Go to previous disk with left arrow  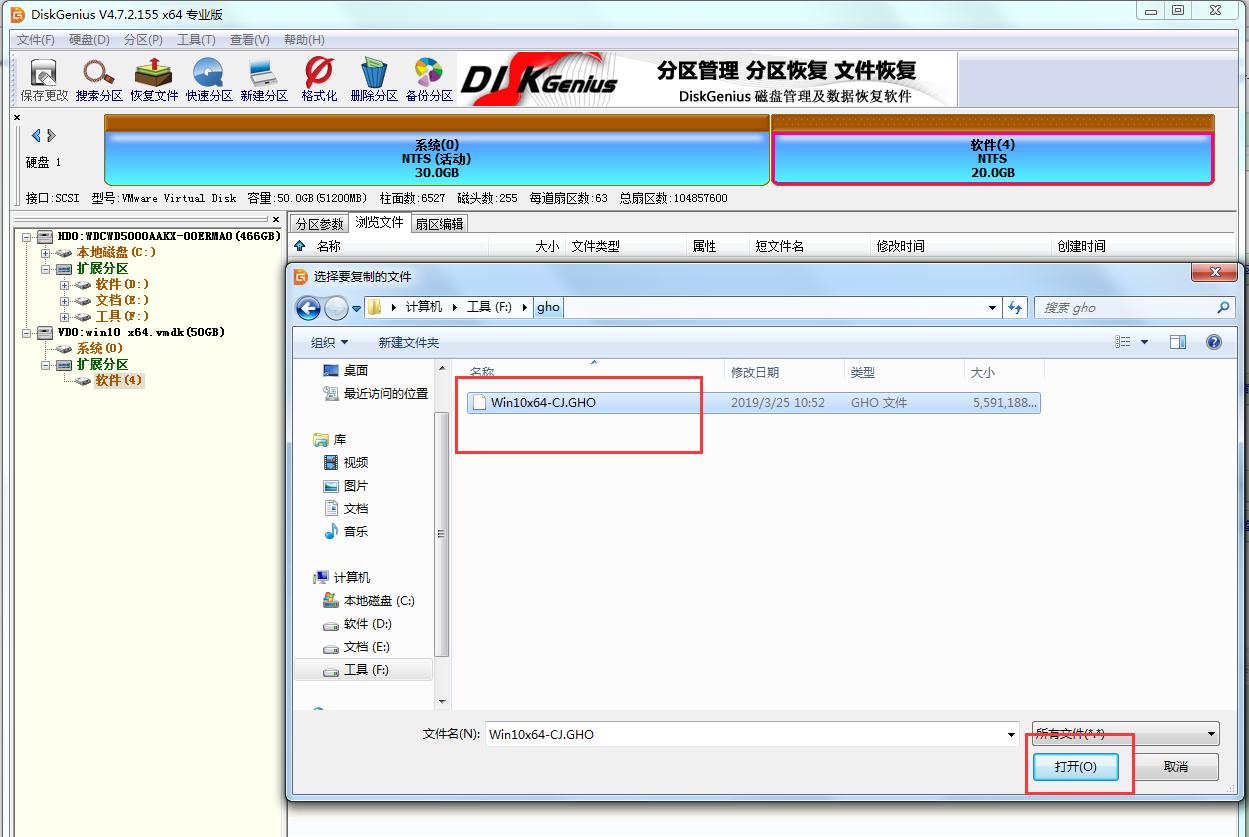pos(37,135)
